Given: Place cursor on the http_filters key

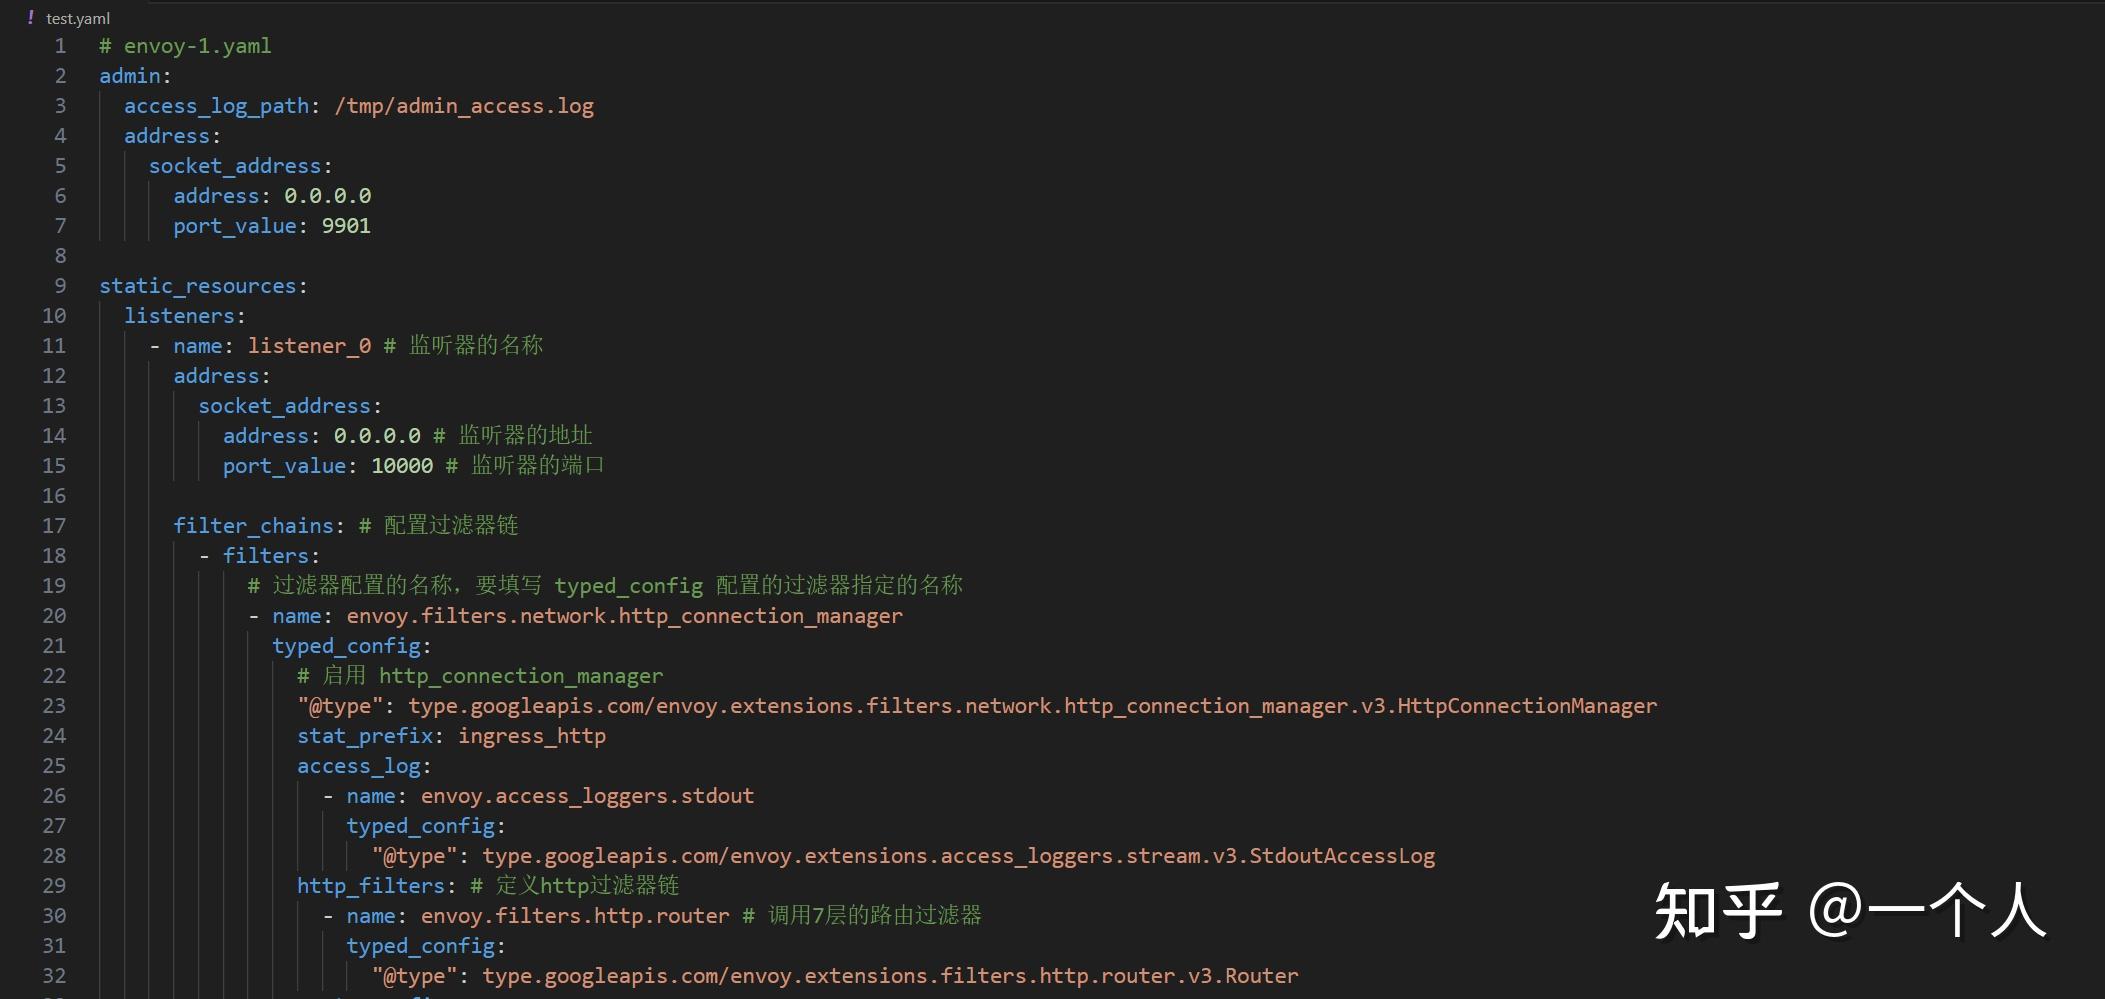Looking at the screenshot, I should pyautogui.click(x=370, y=886).
